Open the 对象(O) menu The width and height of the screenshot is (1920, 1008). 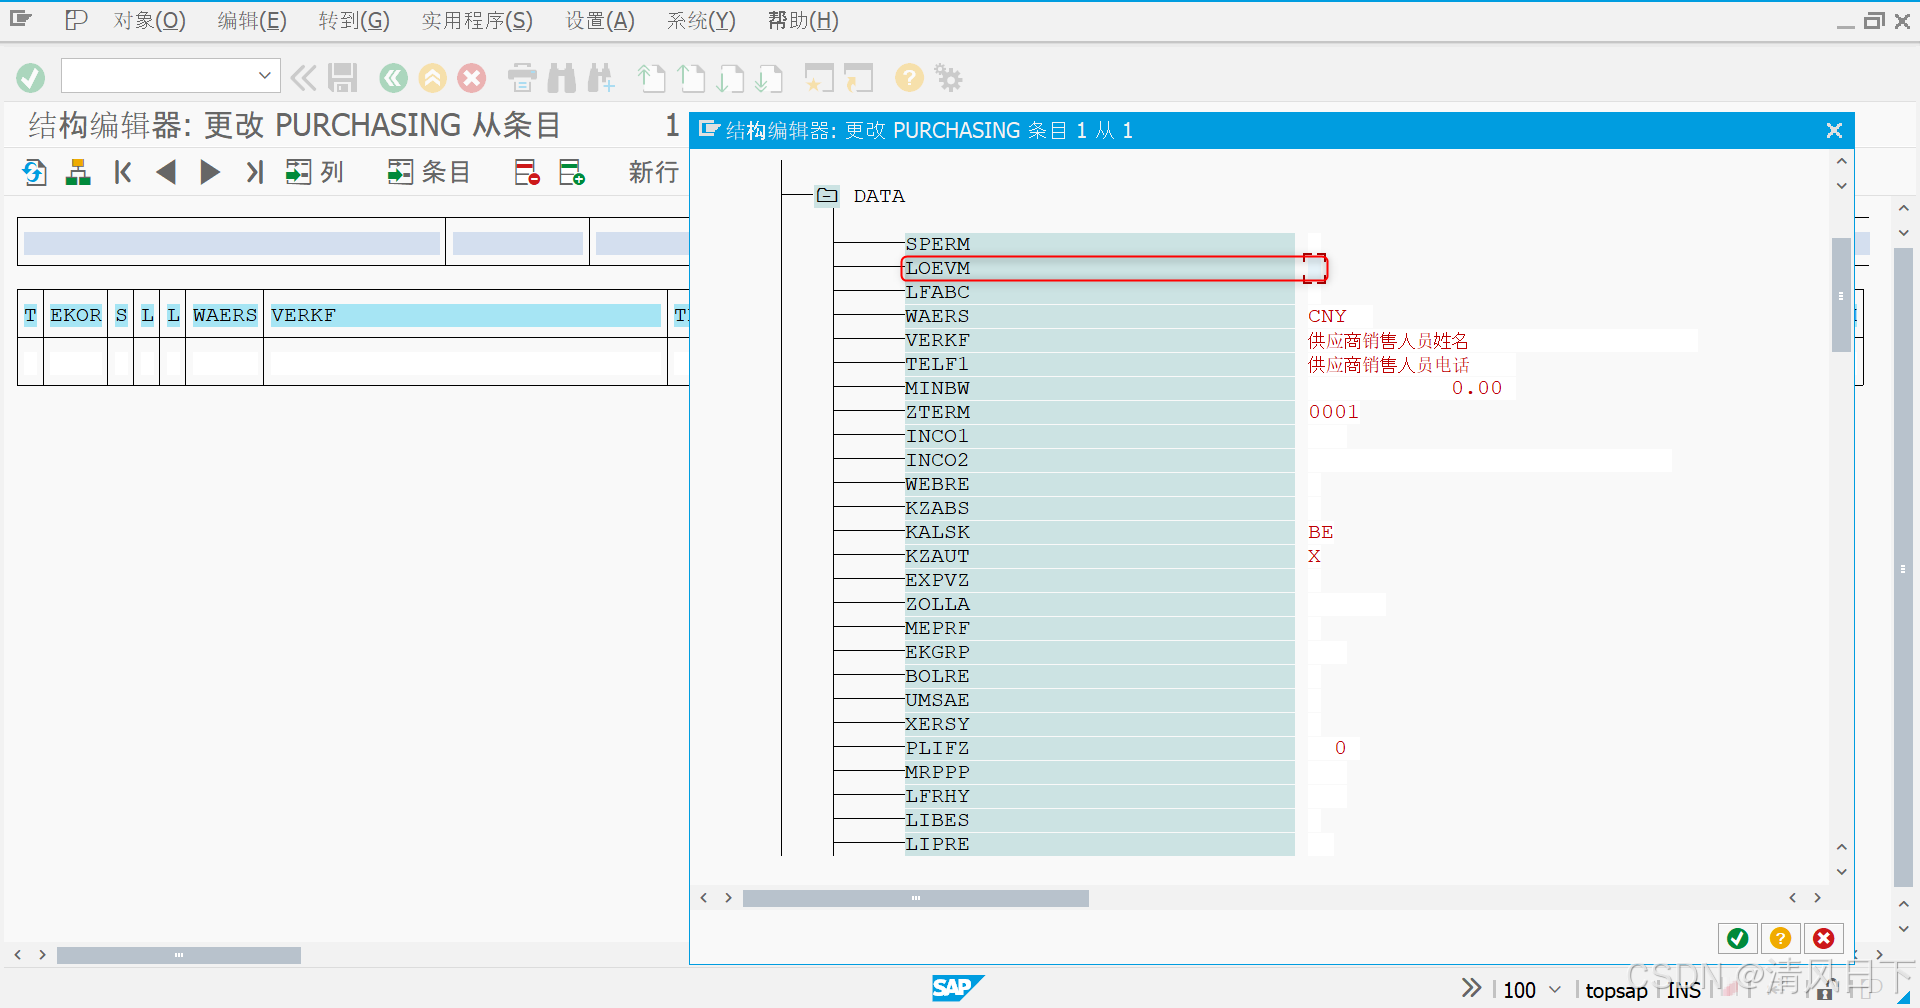click(x=149, y=20)
